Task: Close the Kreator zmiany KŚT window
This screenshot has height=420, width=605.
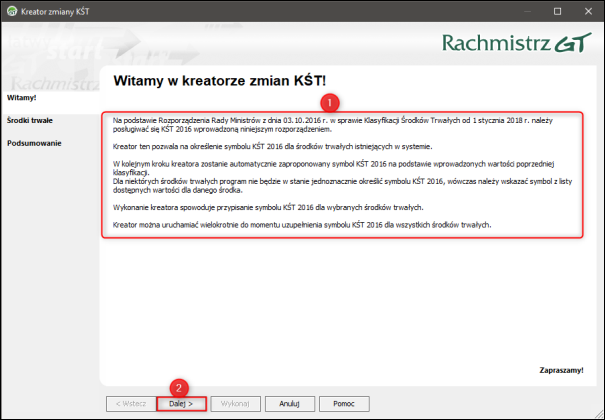Action: point(588,12)
